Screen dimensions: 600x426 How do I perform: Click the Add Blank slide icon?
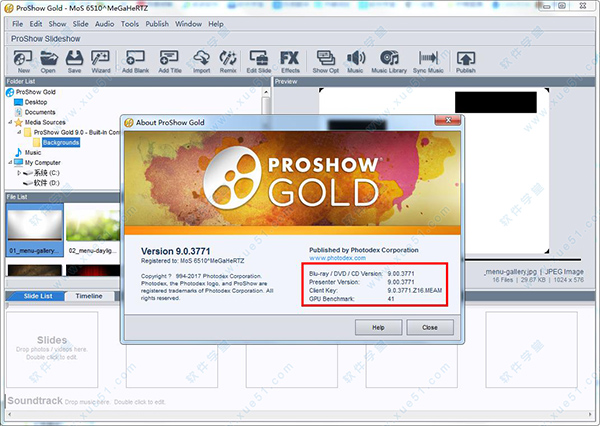coord(135,61)
